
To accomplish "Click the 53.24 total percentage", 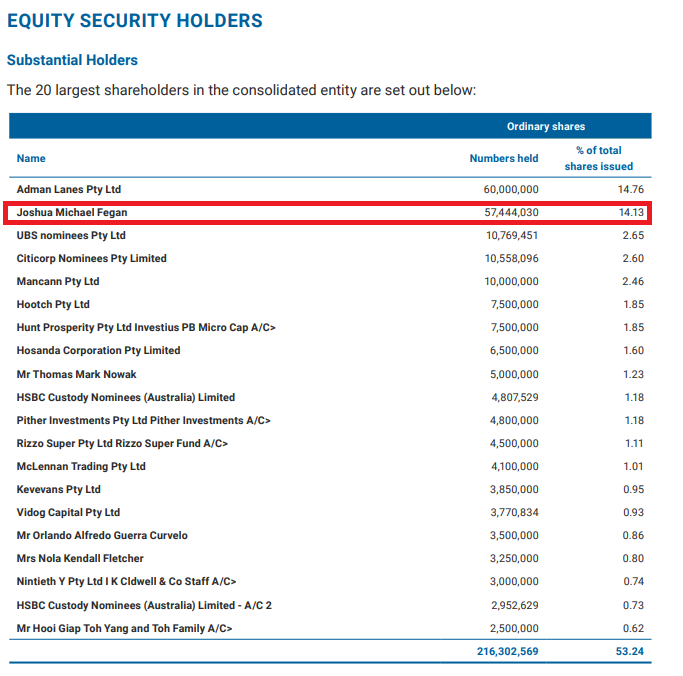I will [x=630, y=651].
